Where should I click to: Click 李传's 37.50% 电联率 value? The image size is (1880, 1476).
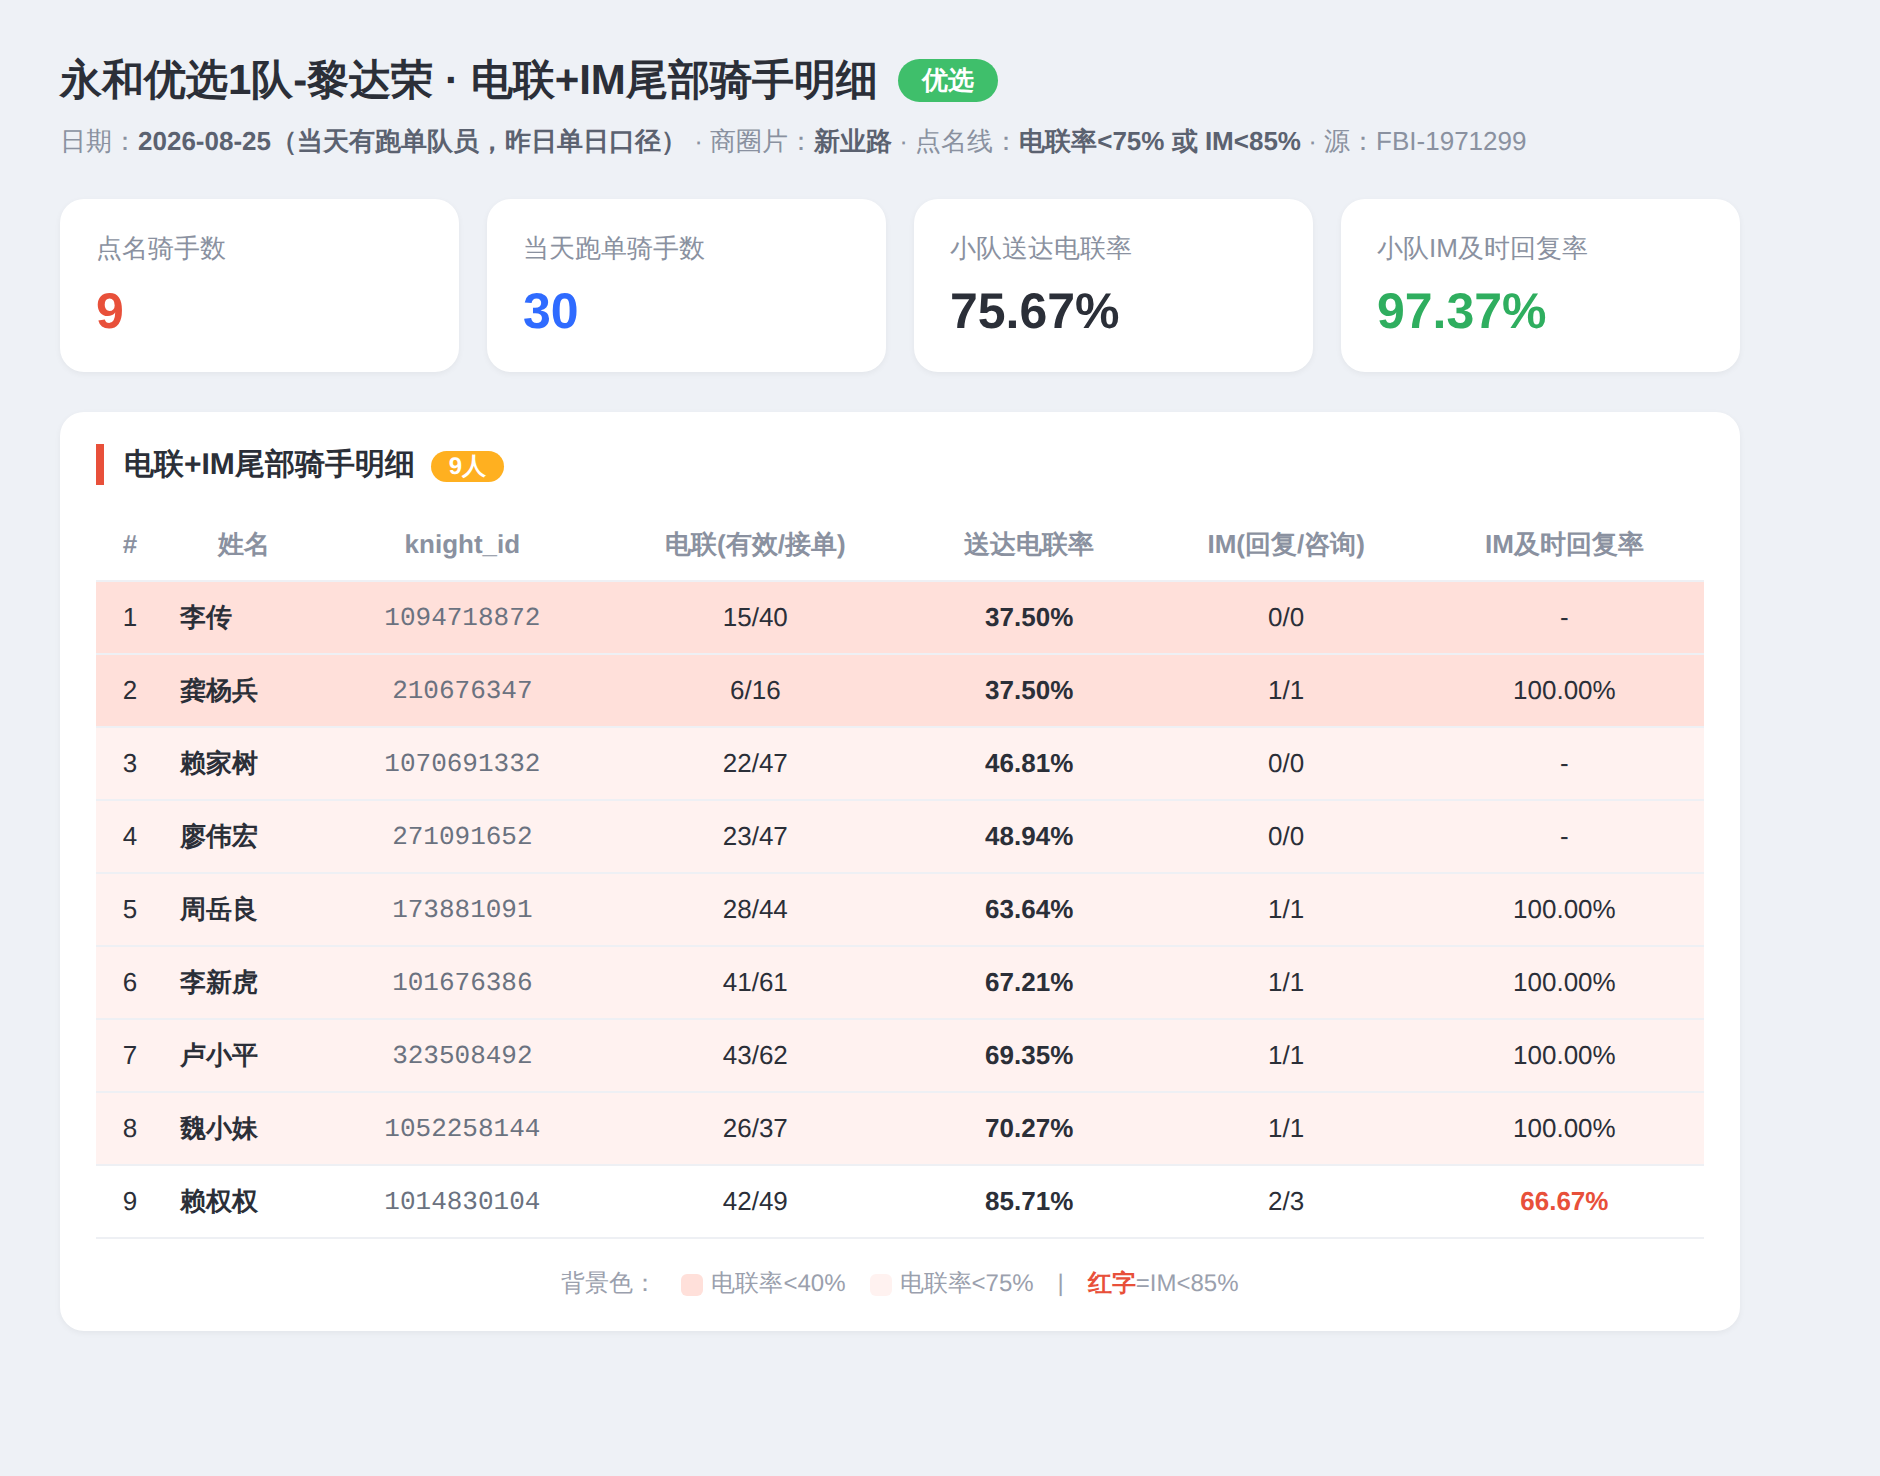coord(1029,617)
